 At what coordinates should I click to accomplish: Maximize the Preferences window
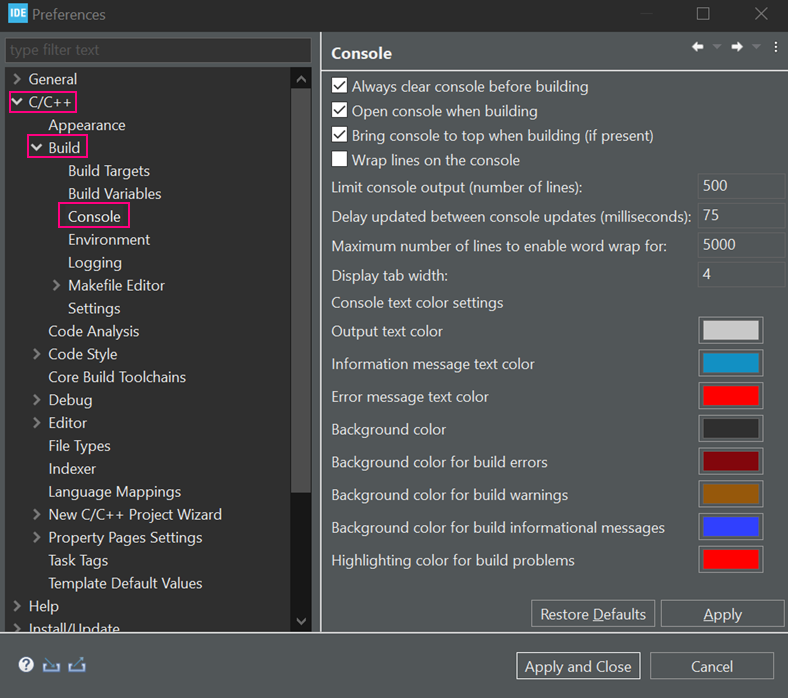coord(703,14)
